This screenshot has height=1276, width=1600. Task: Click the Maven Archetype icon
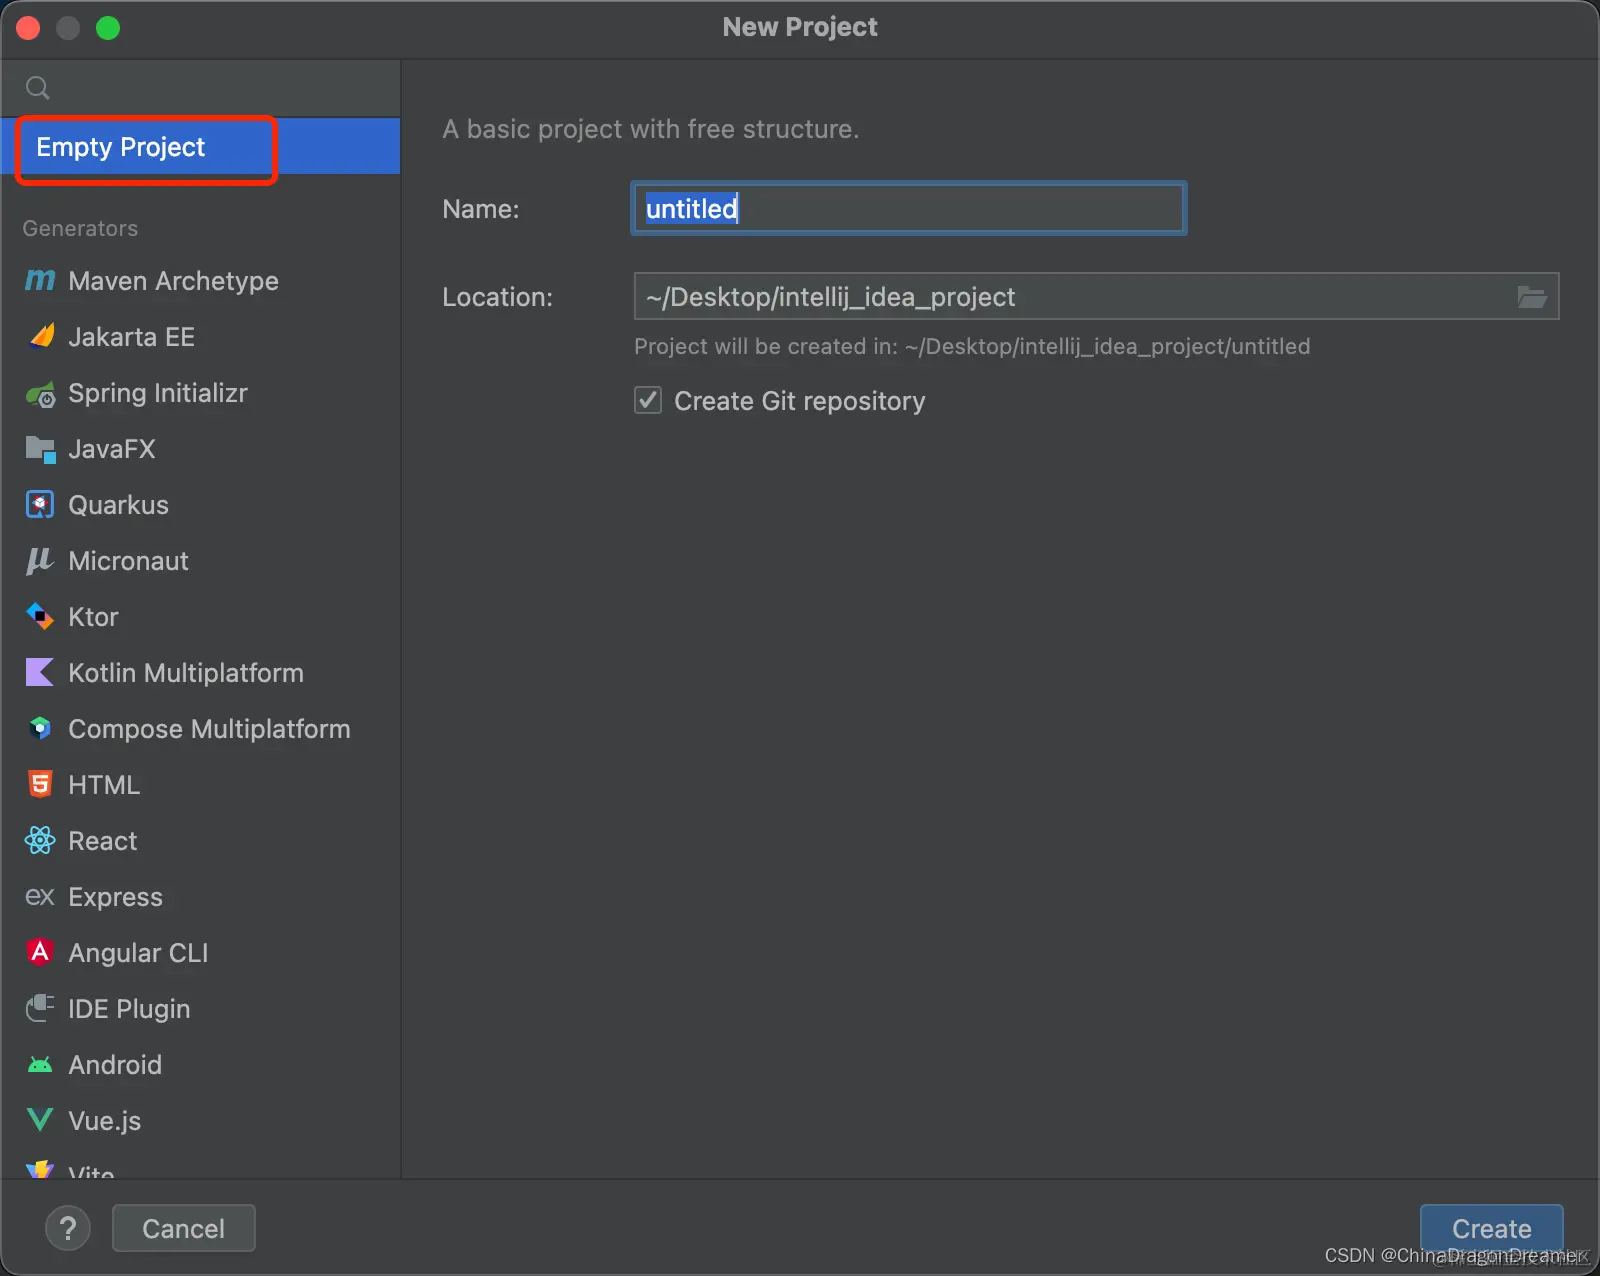(40, 281)
